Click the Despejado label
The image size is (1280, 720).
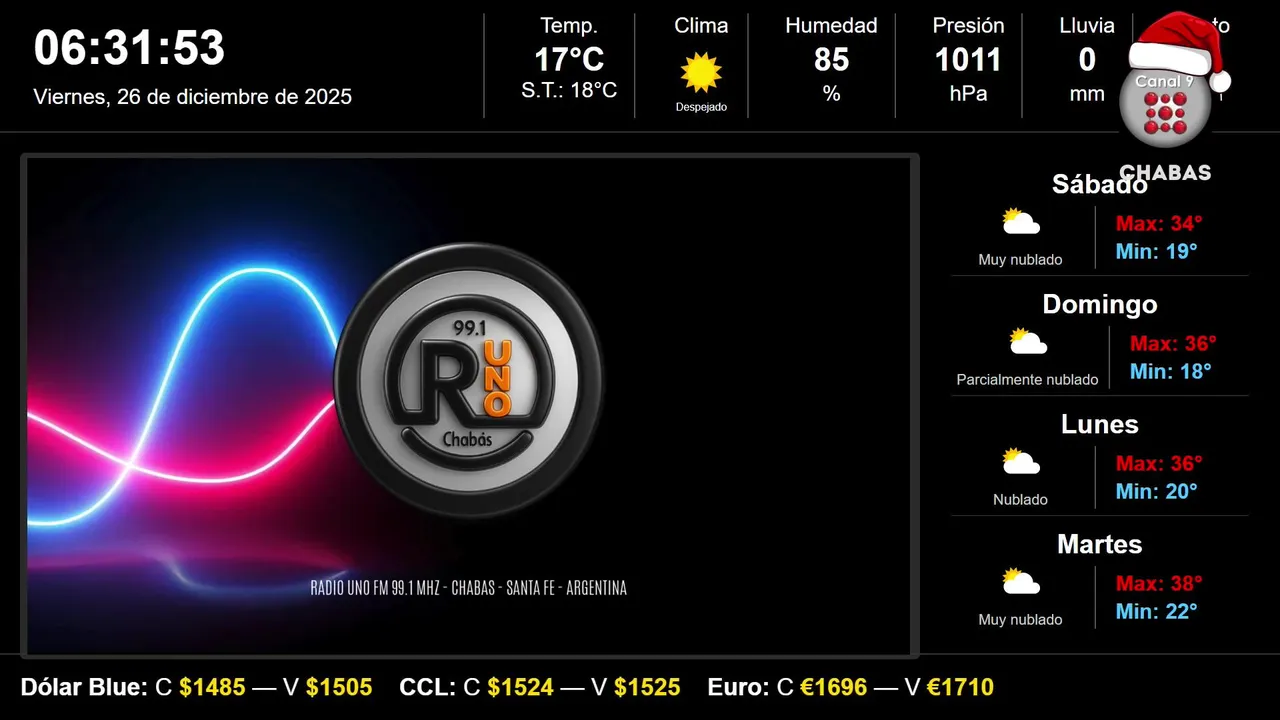(x=701, y=107)
